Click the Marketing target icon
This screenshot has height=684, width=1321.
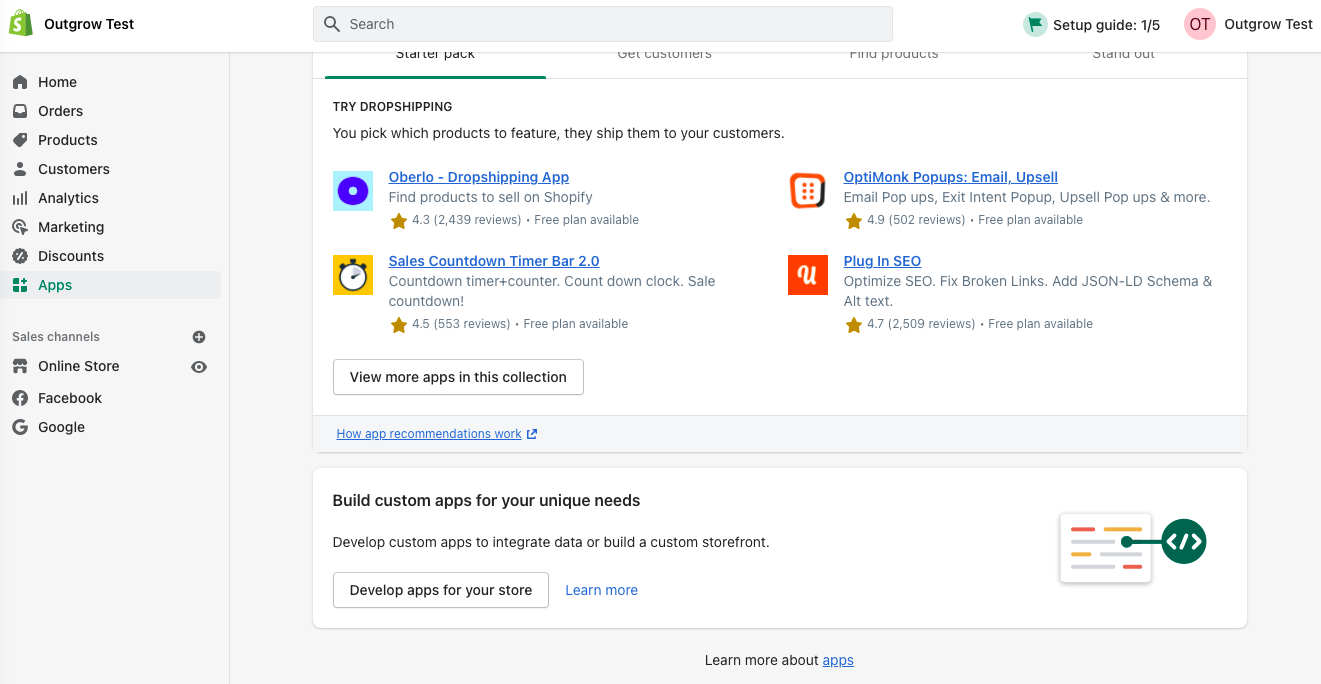pos(20,227)
